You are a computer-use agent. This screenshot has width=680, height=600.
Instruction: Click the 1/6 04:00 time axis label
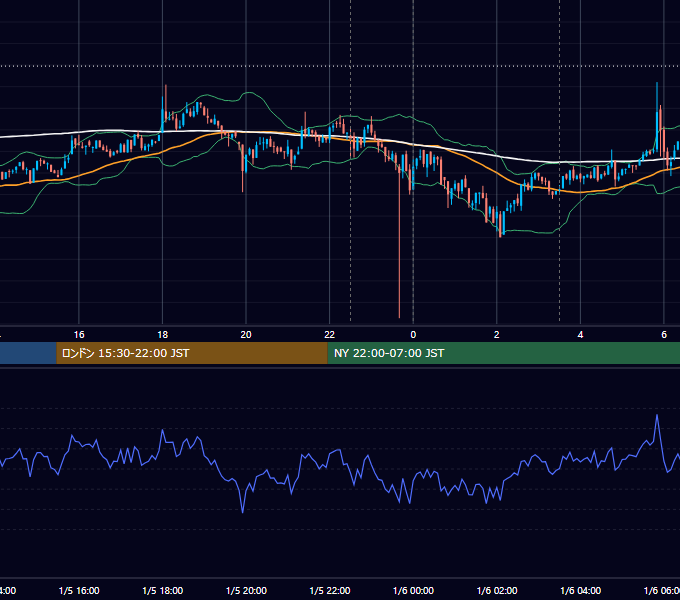pos(581,590)
